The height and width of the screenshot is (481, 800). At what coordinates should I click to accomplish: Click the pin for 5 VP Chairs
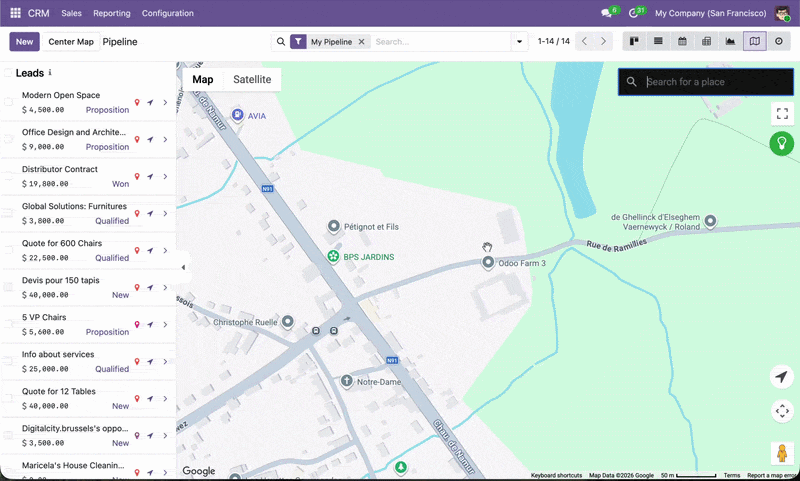(137, 324)
